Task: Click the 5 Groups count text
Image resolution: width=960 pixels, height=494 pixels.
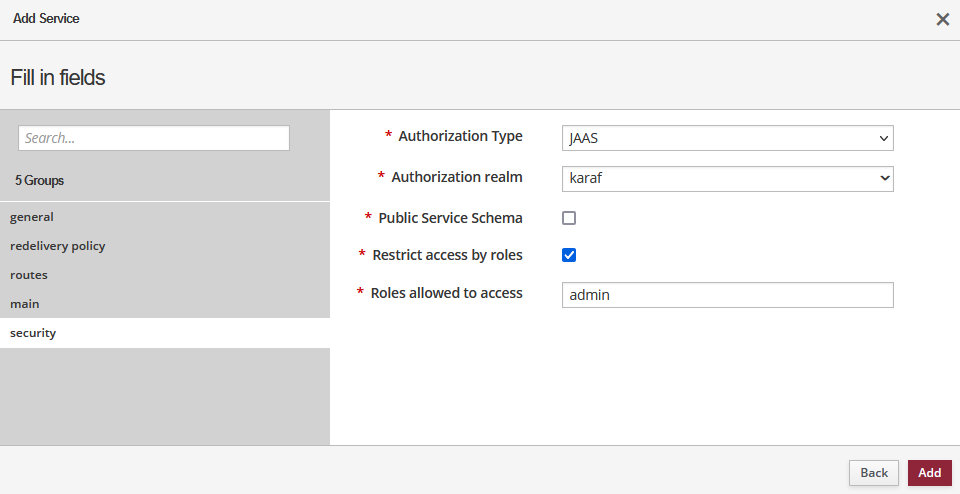Action: point(40,181)
